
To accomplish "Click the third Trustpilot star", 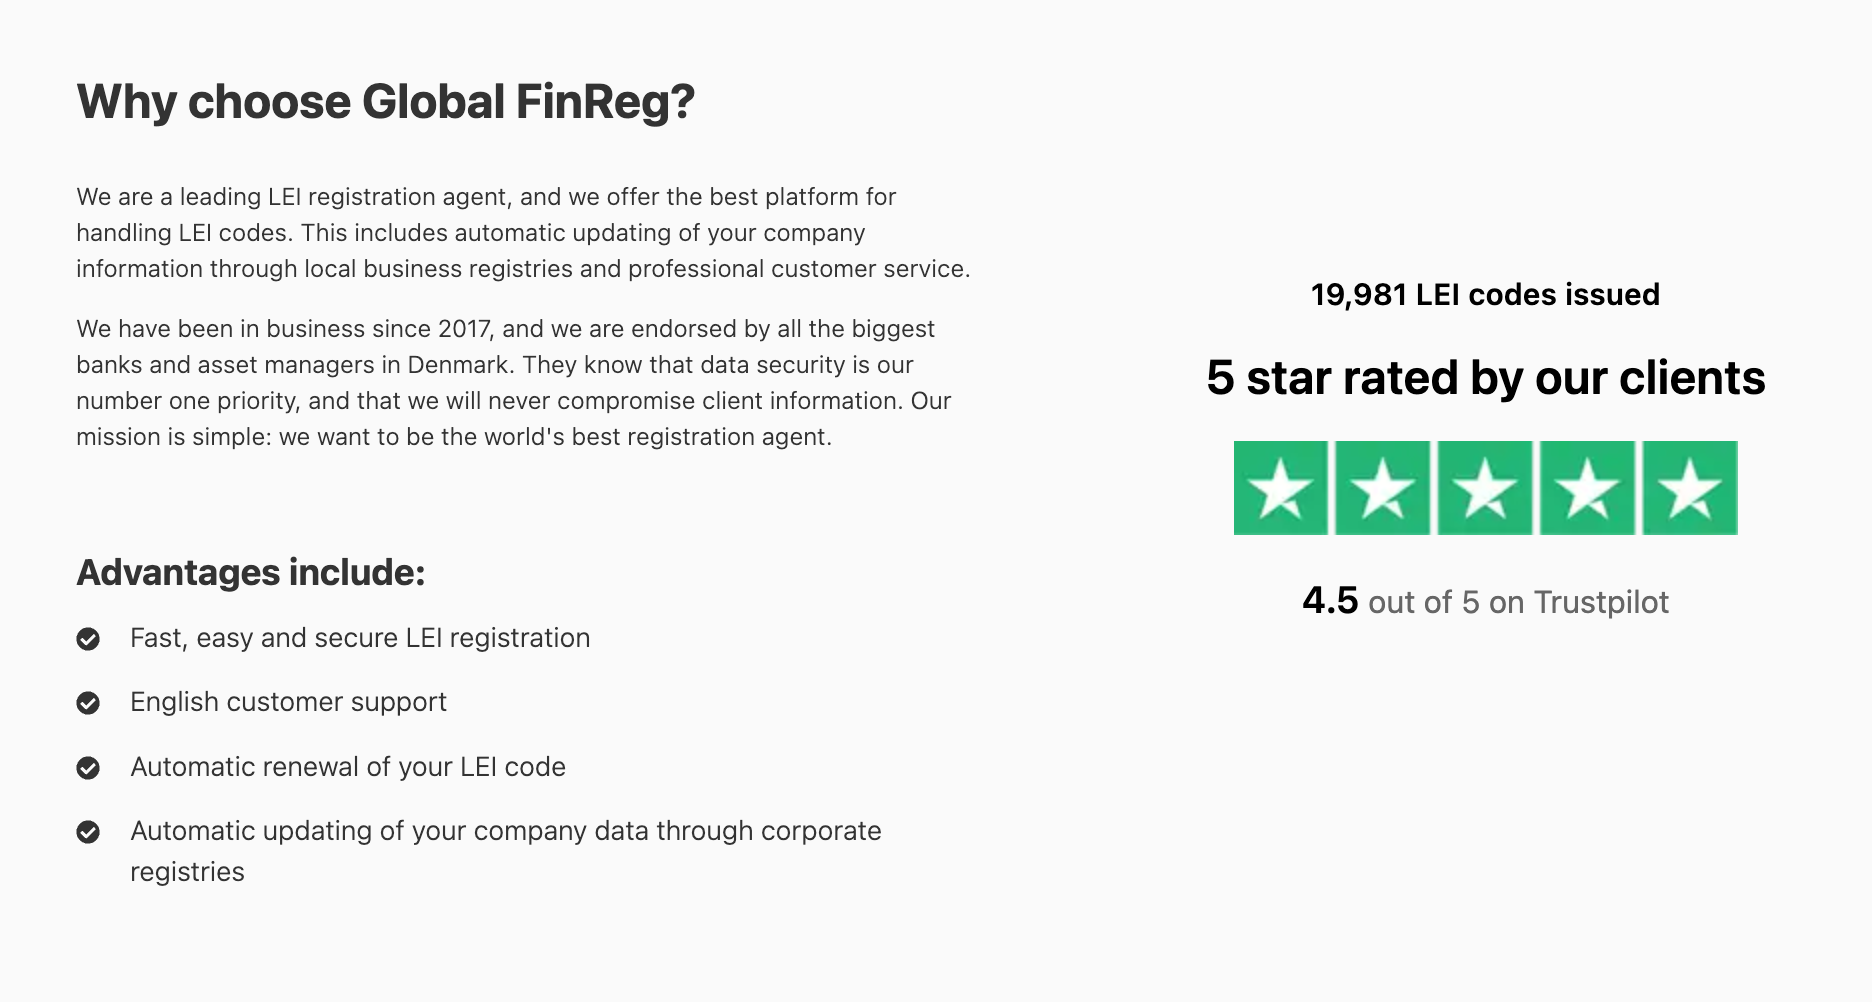I will pos(1485,488).
